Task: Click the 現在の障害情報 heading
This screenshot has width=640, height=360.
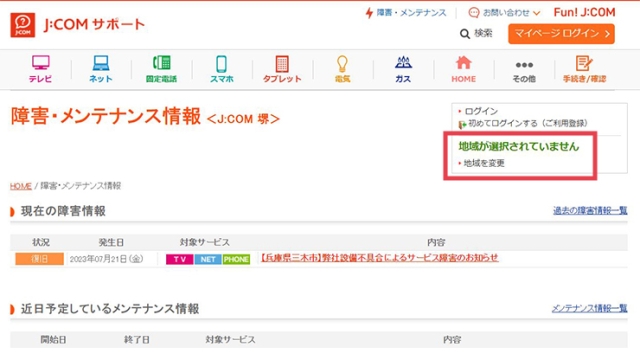Action: [x=63, y=211]
